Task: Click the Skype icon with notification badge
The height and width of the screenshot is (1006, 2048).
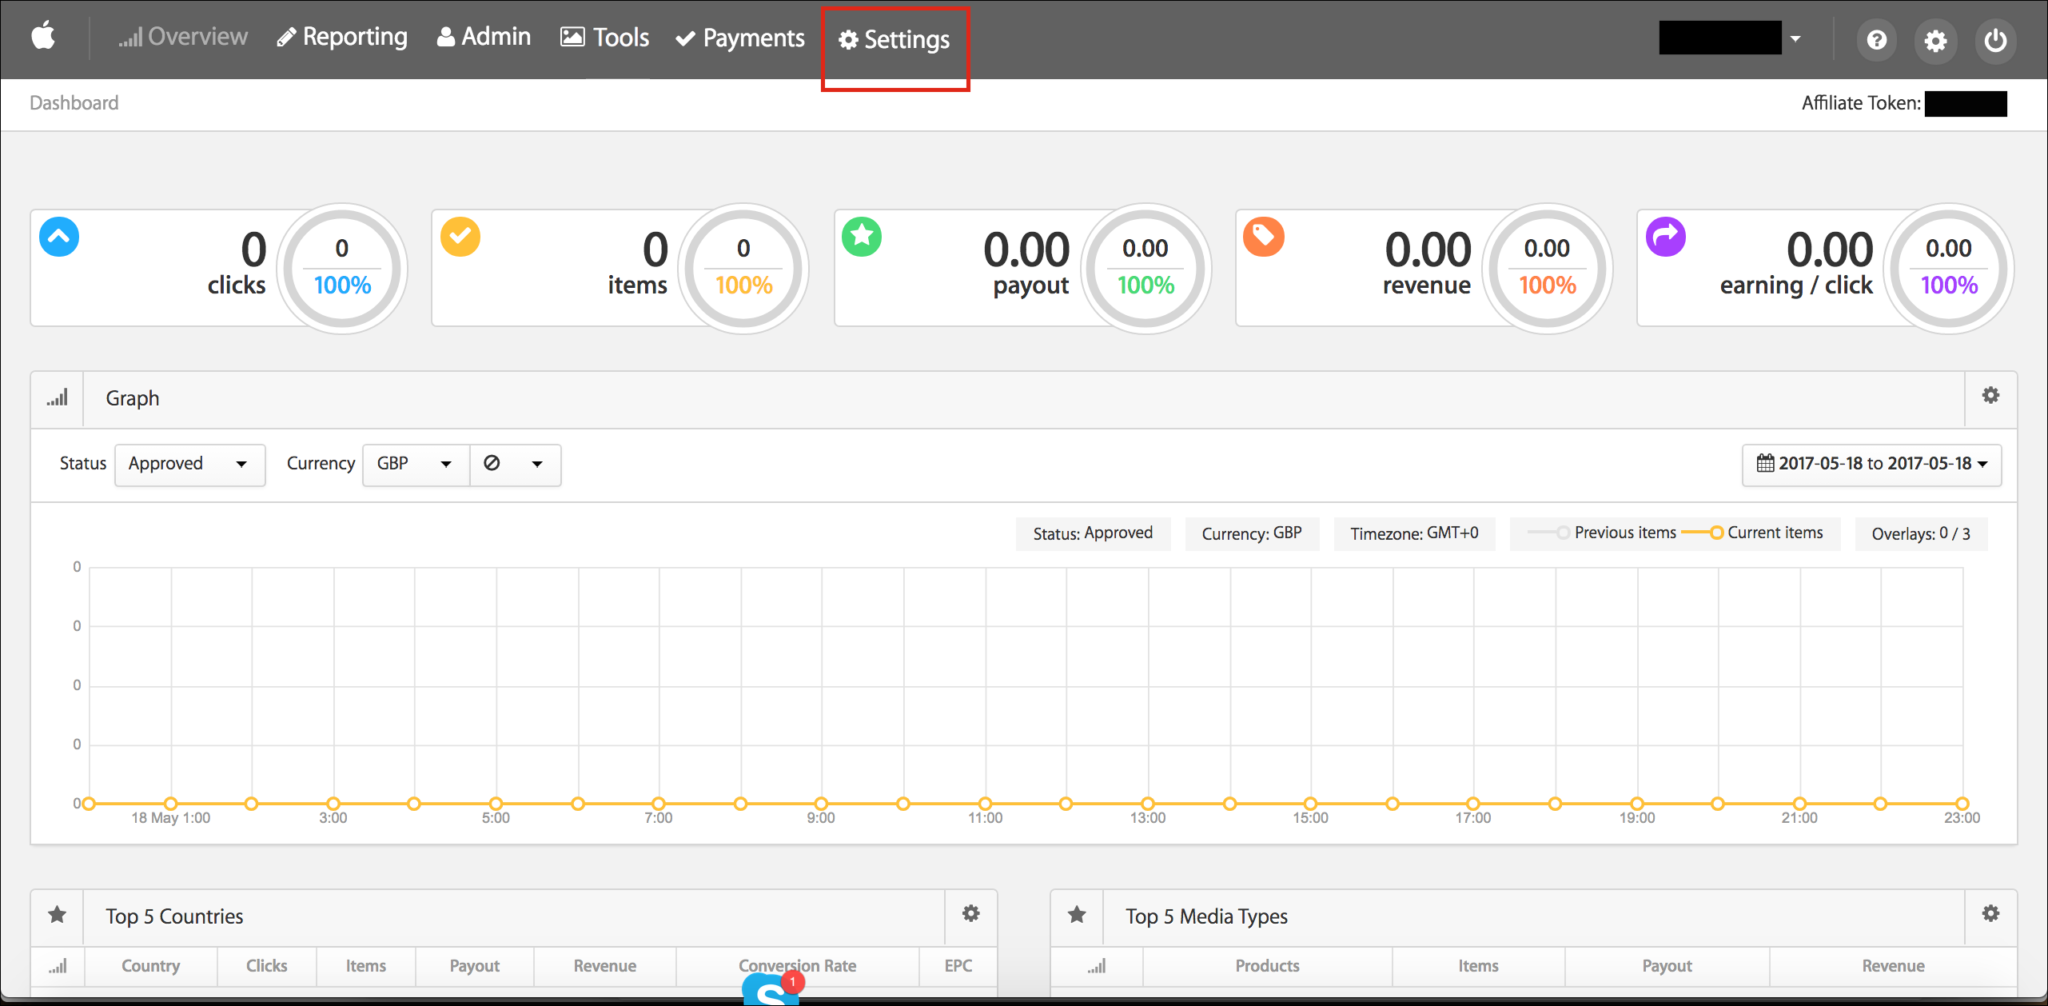Action: pos(772,989)
